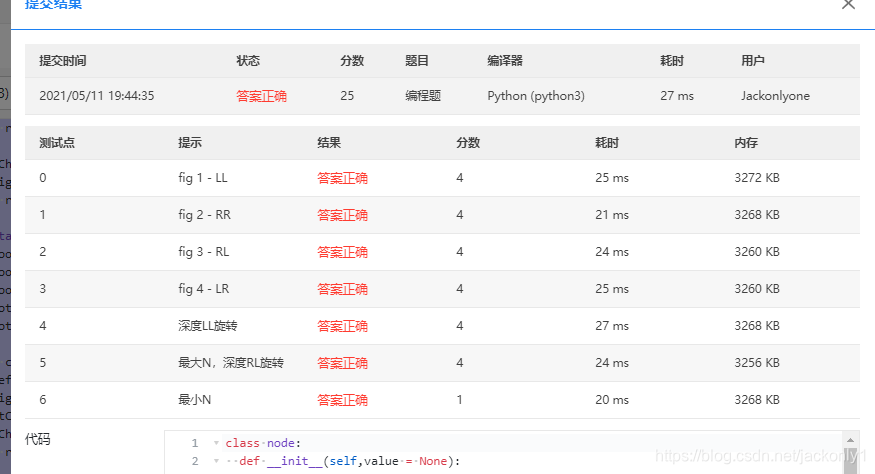Click test point number 6
The height and width of the screenshot is (474, 875).
(x=43, y=400)
